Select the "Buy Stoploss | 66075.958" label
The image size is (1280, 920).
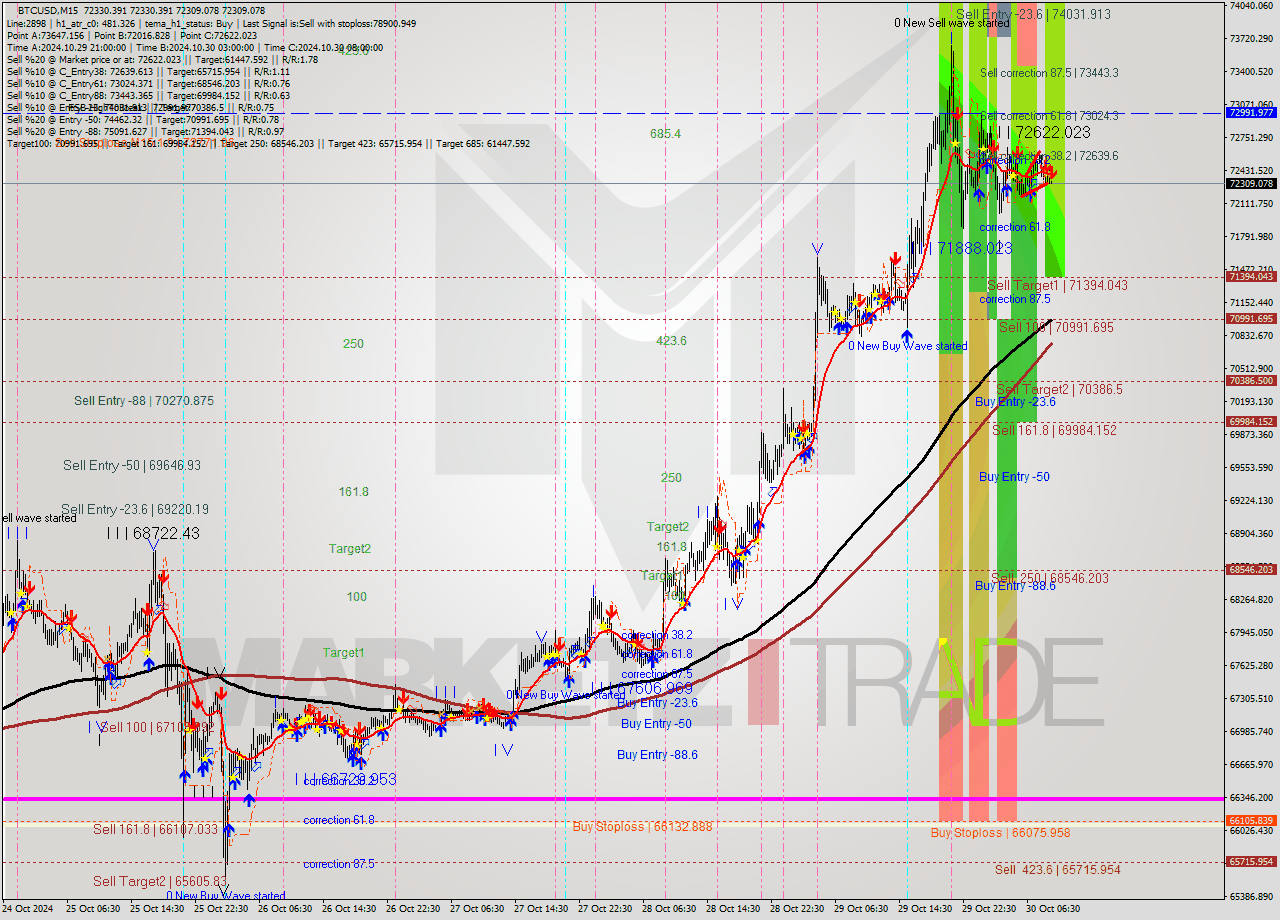pos(1000,832)
